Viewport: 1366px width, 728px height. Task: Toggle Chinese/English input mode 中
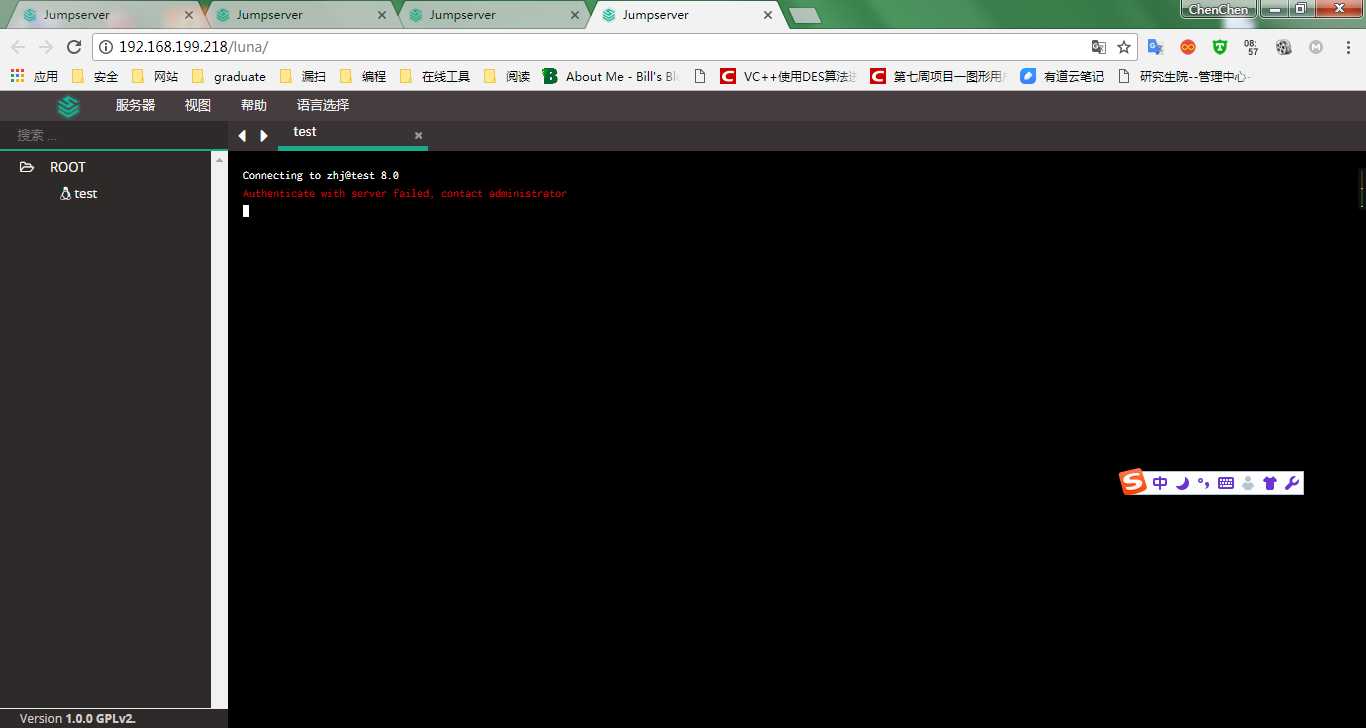[1160, 483]
